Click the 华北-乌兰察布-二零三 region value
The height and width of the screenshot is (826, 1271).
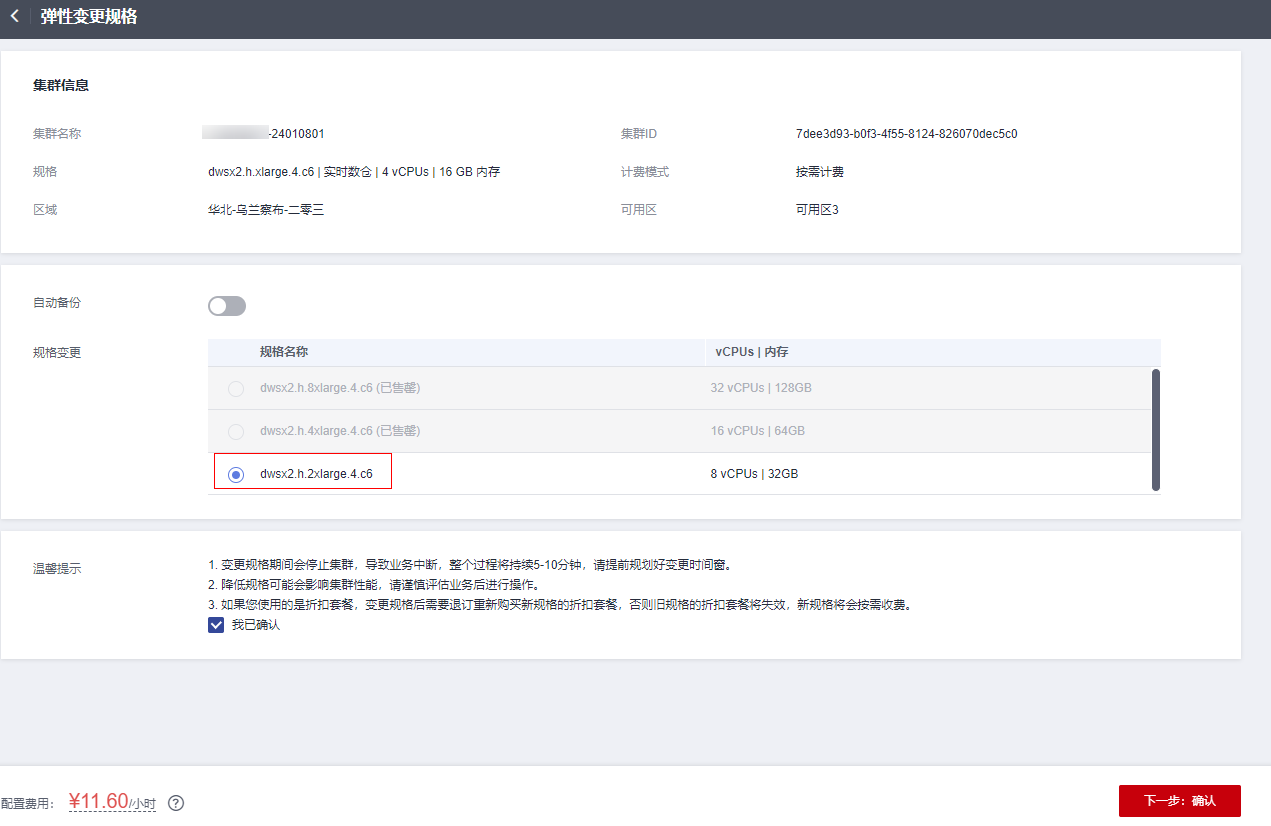(x=266, y=210)
